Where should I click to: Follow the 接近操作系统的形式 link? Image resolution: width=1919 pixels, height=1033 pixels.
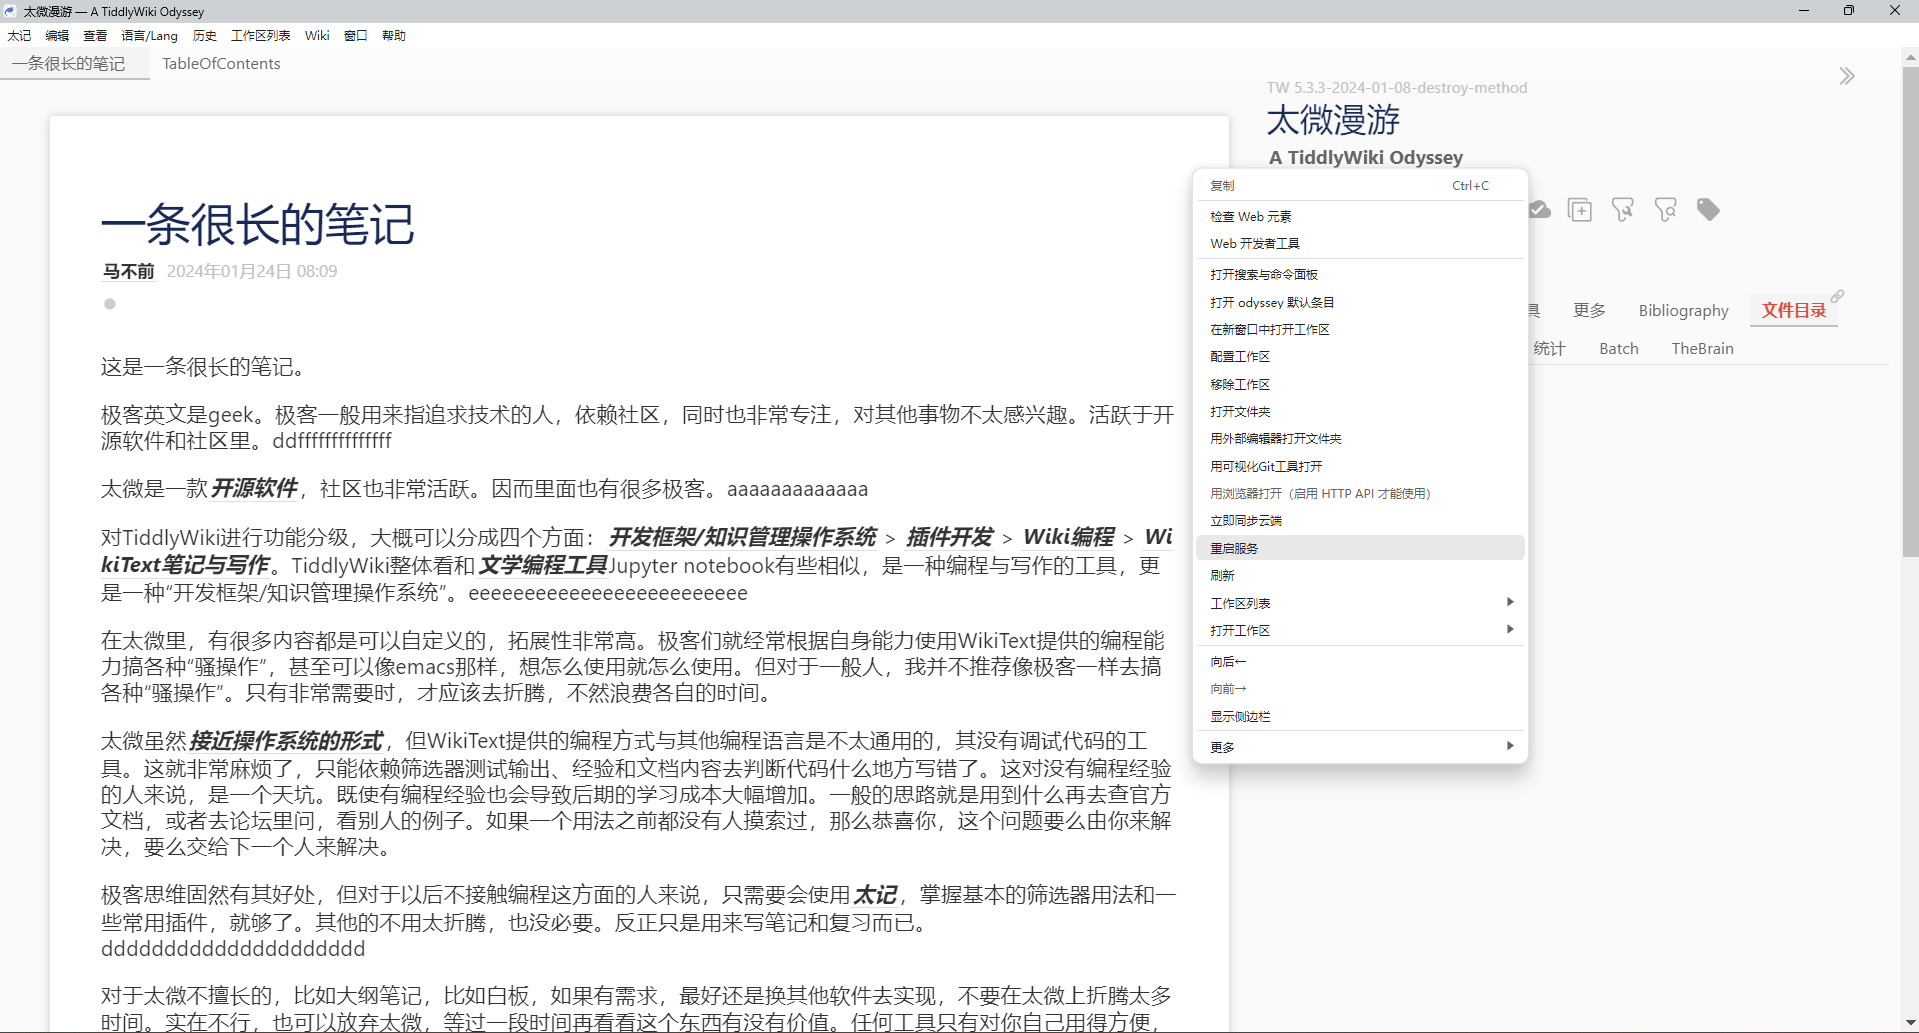coord(286,741)
